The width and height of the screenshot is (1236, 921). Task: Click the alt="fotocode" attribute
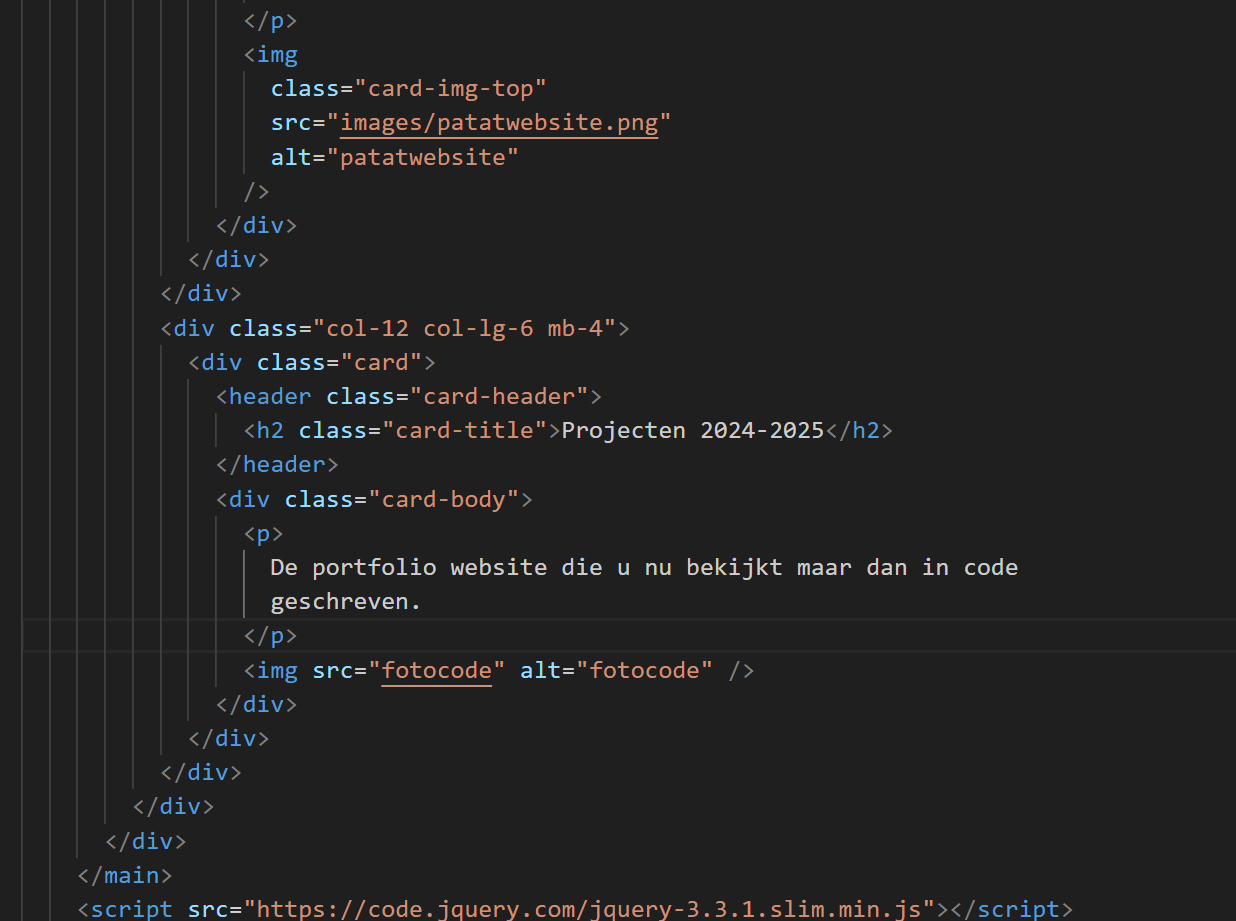click(617, 670)
